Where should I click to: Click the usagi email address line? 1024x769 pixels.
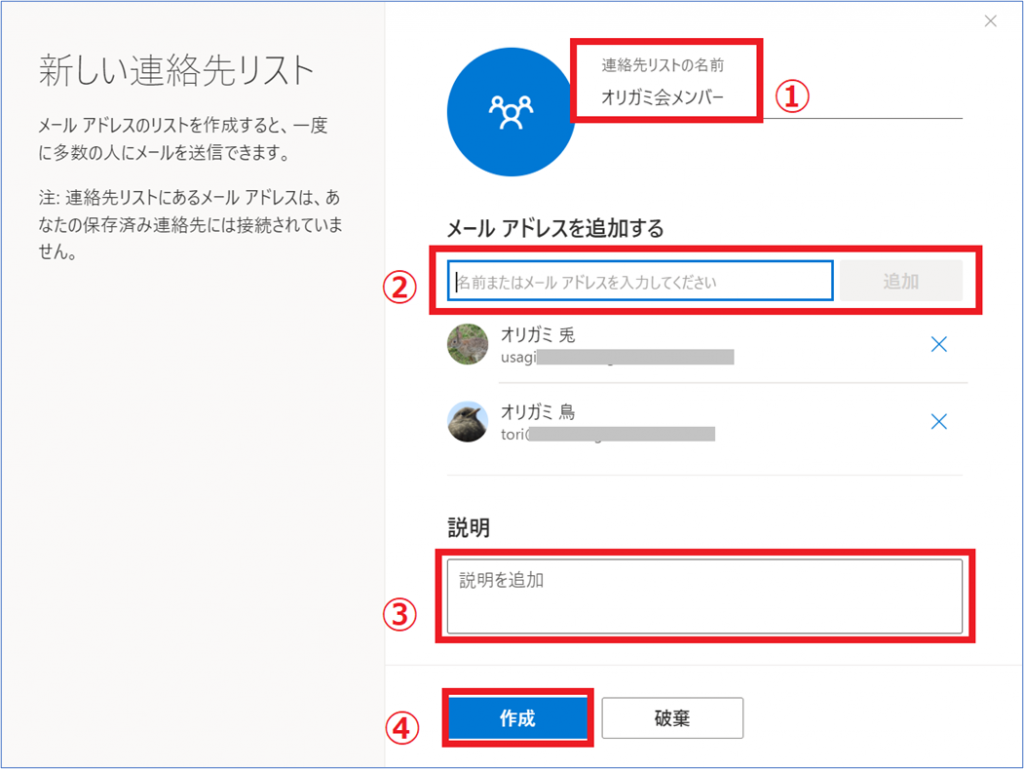(x=617, y=357)
